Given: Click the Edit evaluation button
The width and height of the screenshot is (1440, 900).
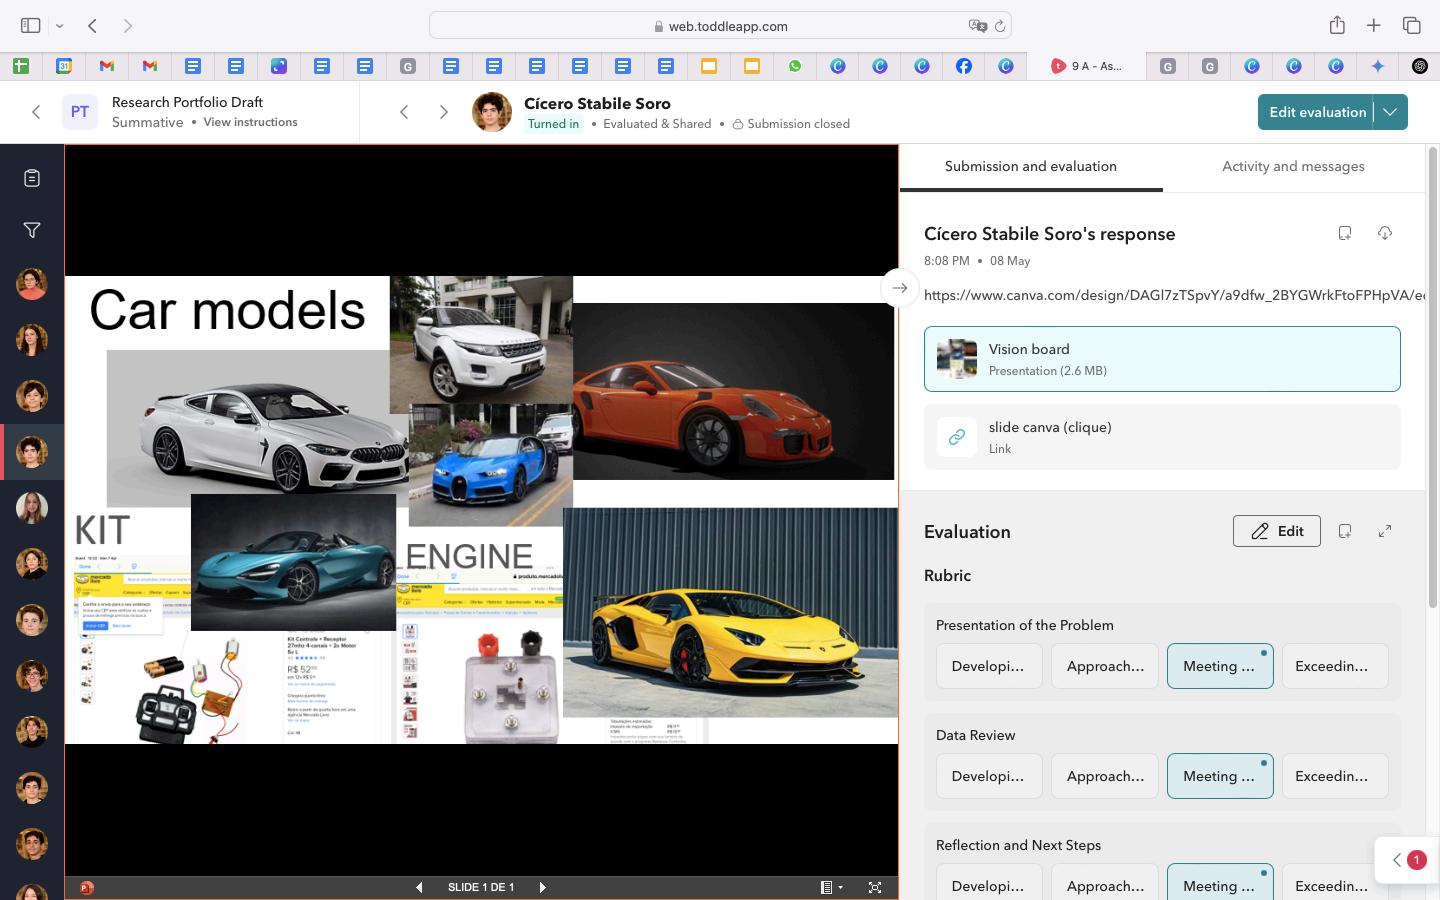Looking at the screenshot, I should coord(1317,112).
